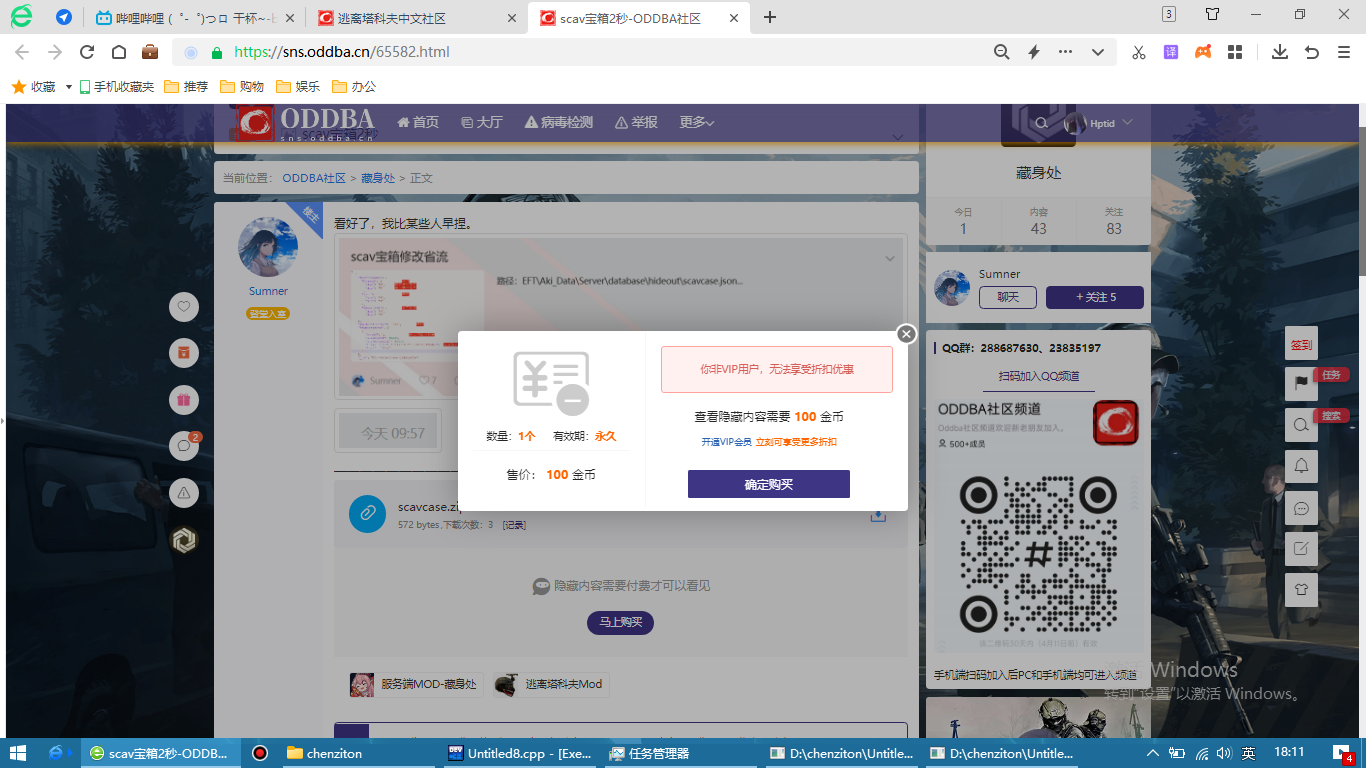Collapse the scav宝箱修改省流 content panel chevron
Screen dimensions: 1366x768
pyautogui.click(x=889, y=258)
